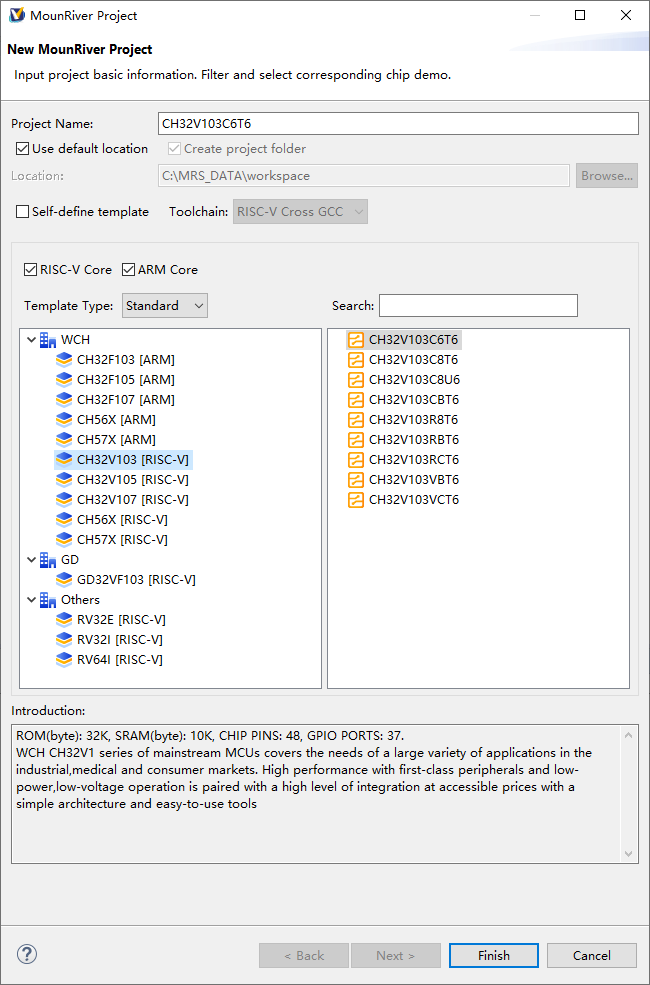
Task: Open help via the question mark icon
Action: point(27,955)
